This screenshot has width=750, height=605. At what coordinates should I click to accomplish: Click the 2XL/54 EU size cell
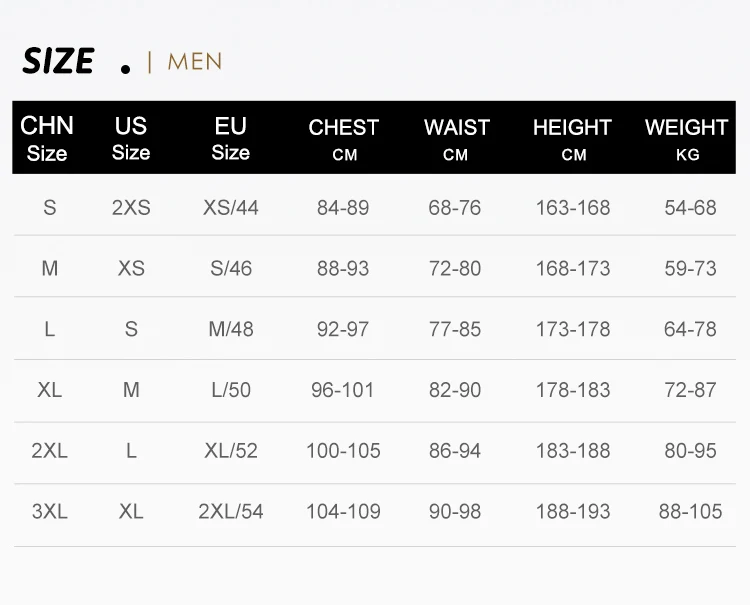231,511
